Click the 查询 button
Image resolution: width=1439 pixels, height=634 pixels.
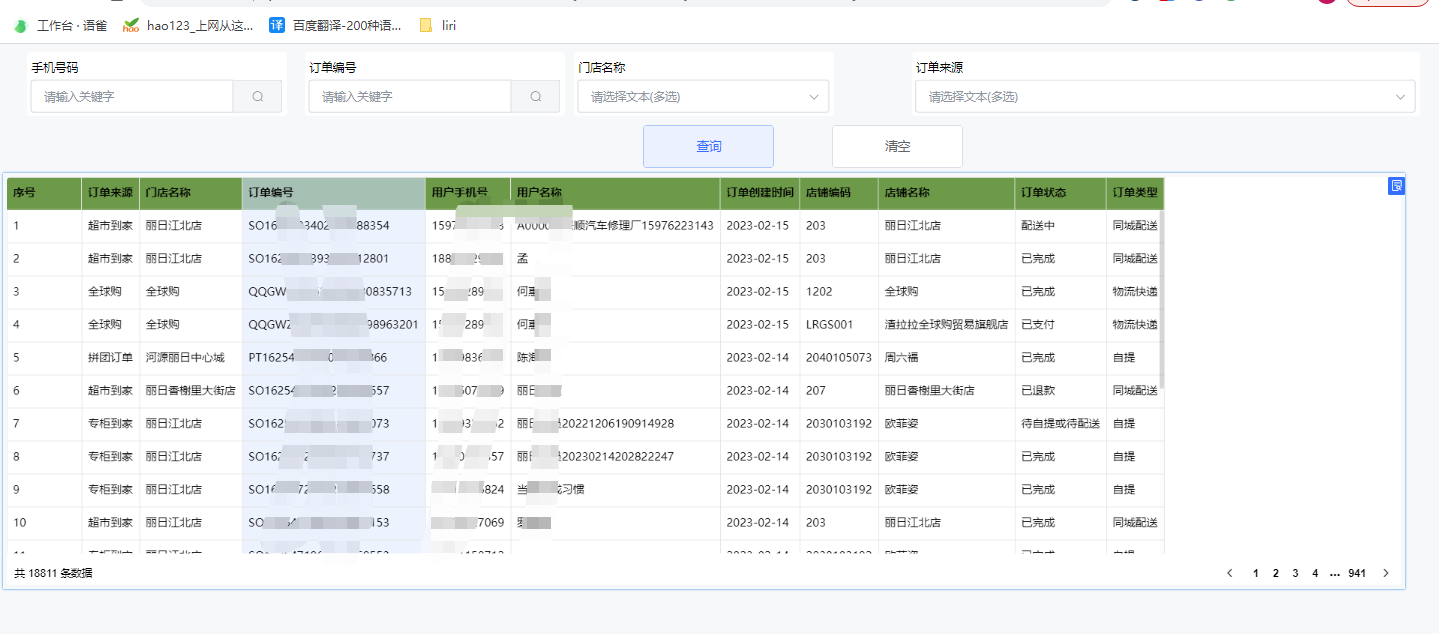[708, 146]
